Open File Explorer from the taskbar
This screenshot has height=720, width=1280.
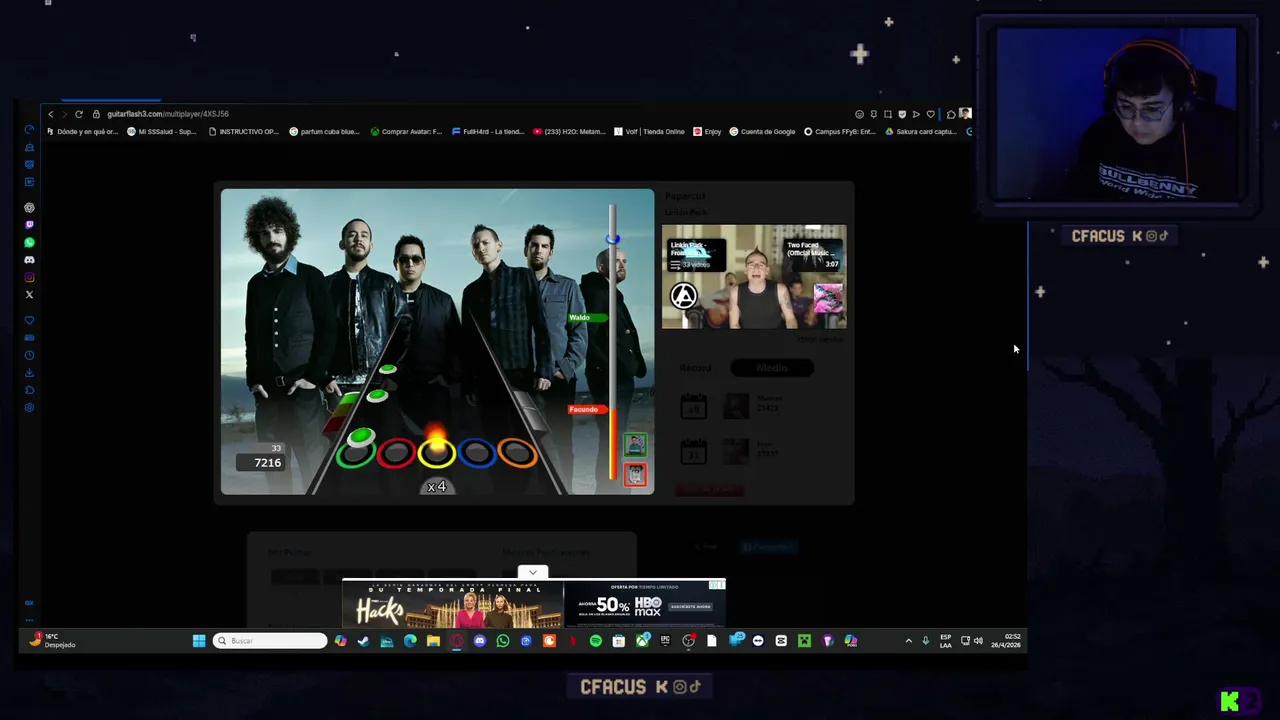tap(433, 641)
